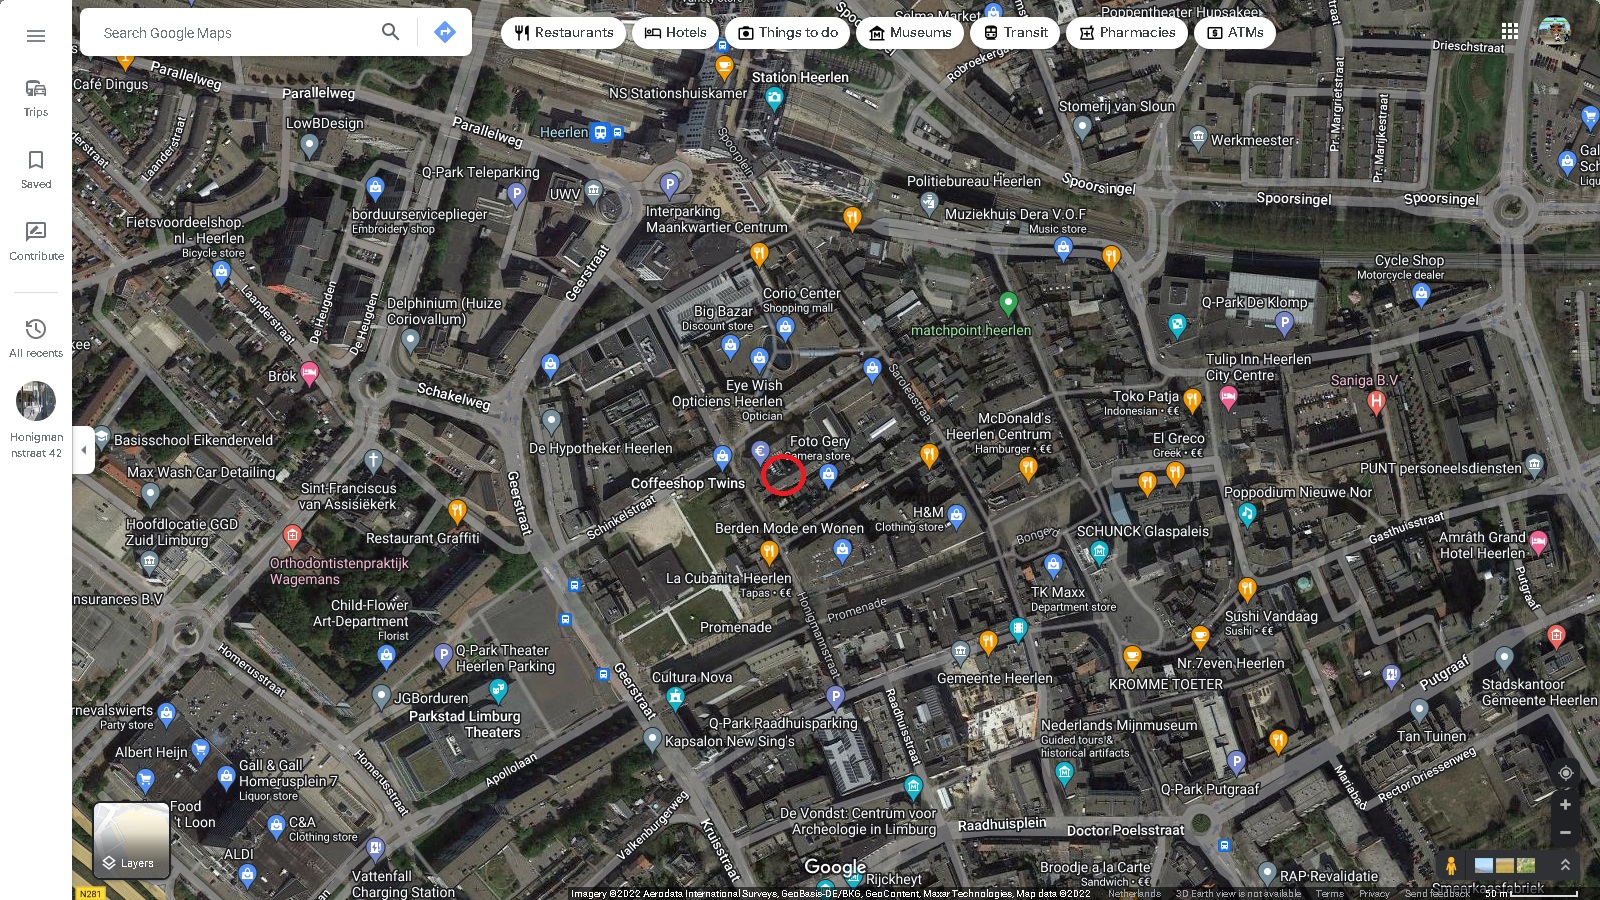
Task: Open the Google apps grid
Action: tap(1509, 32)
